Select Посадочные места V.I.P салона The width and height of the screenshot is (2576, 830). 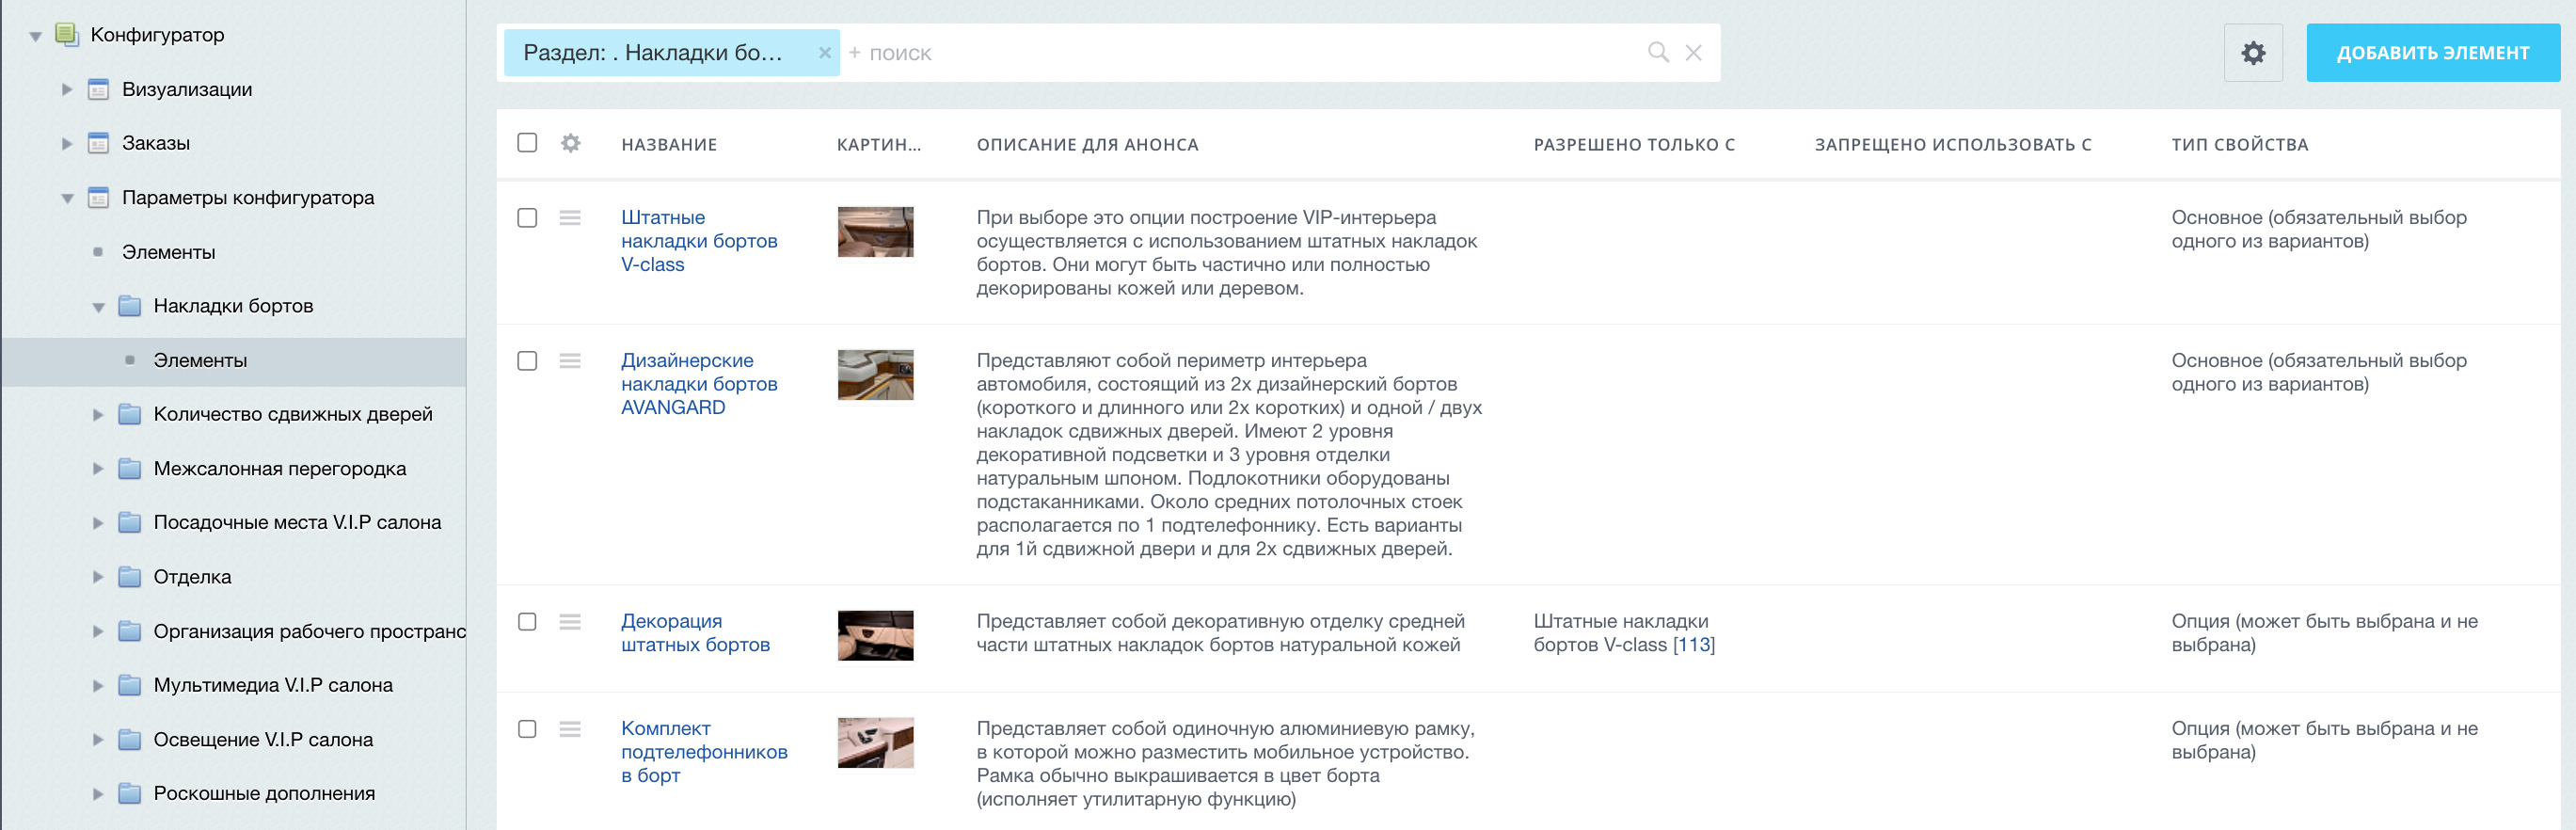pyautogui.click(x=297, y=522)
